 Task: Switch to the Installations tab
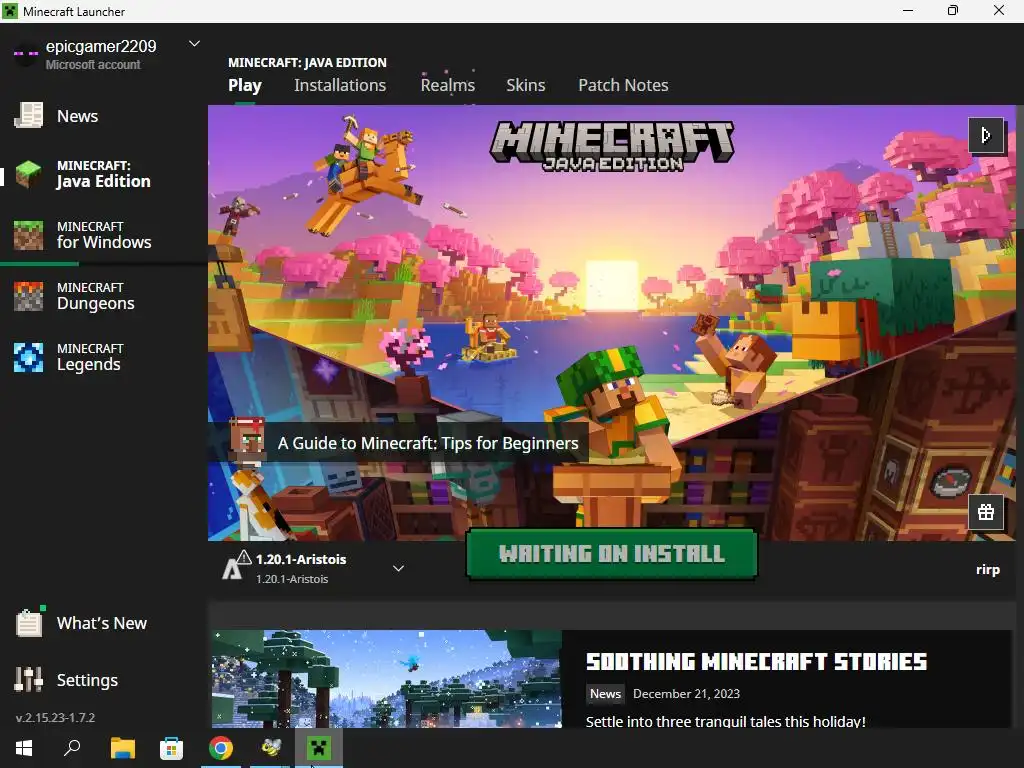coord(340,86)
